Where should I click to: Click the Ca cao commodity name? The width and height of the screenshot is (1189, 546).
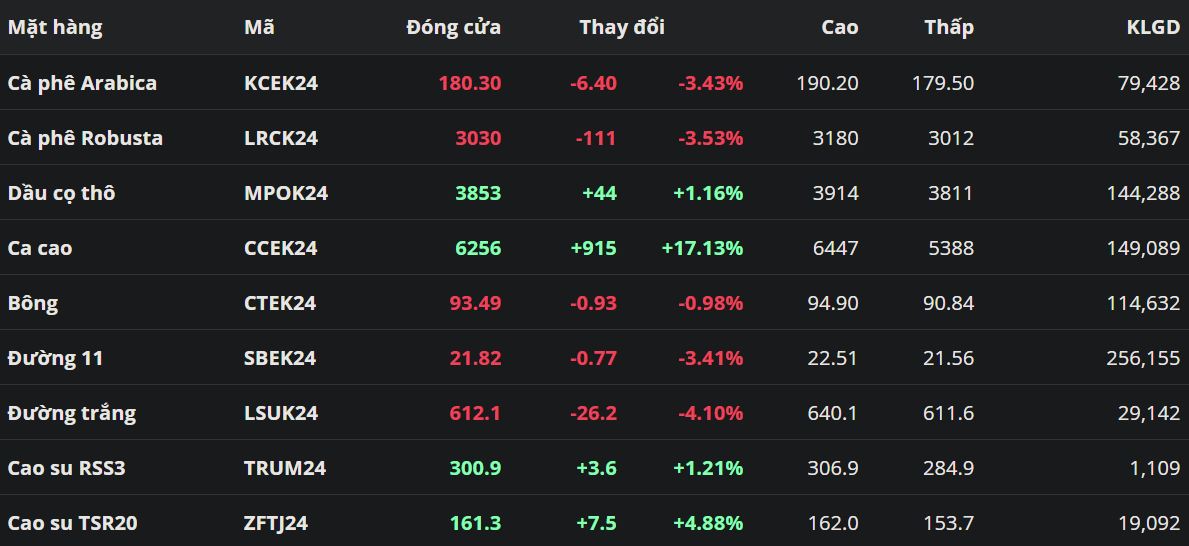click(x=40, y=248)
